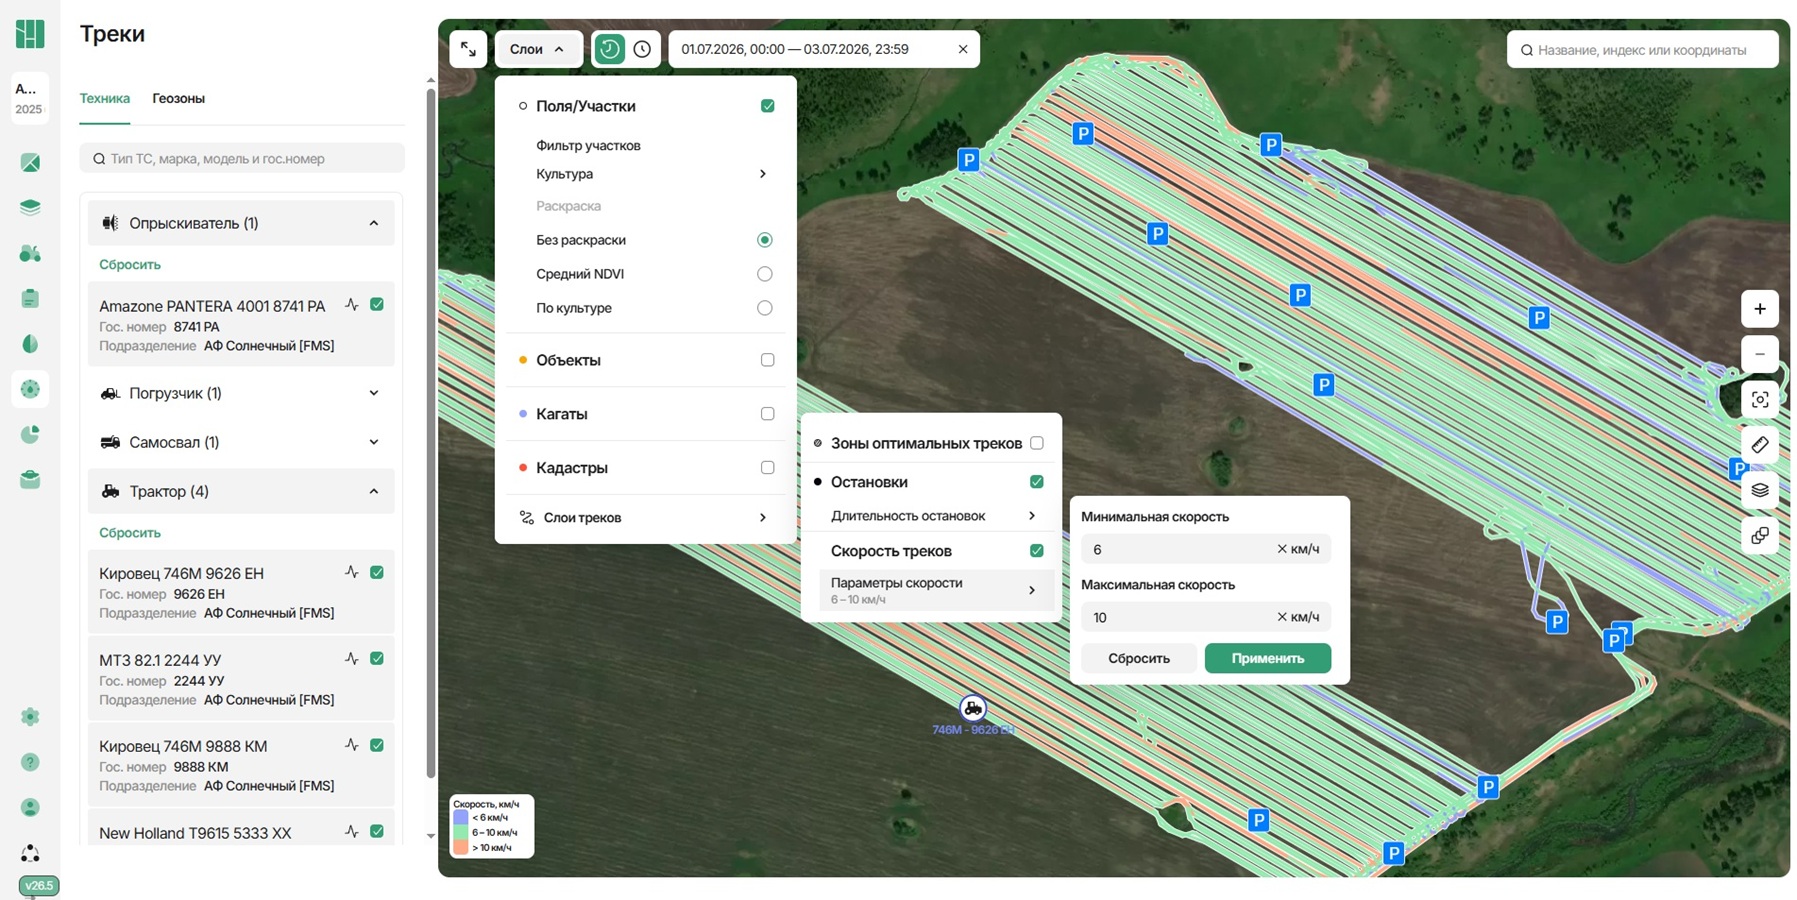Expand the Самосвал (1) group
The width and height of the screenshot is (1797, 900).
point(241,442)
